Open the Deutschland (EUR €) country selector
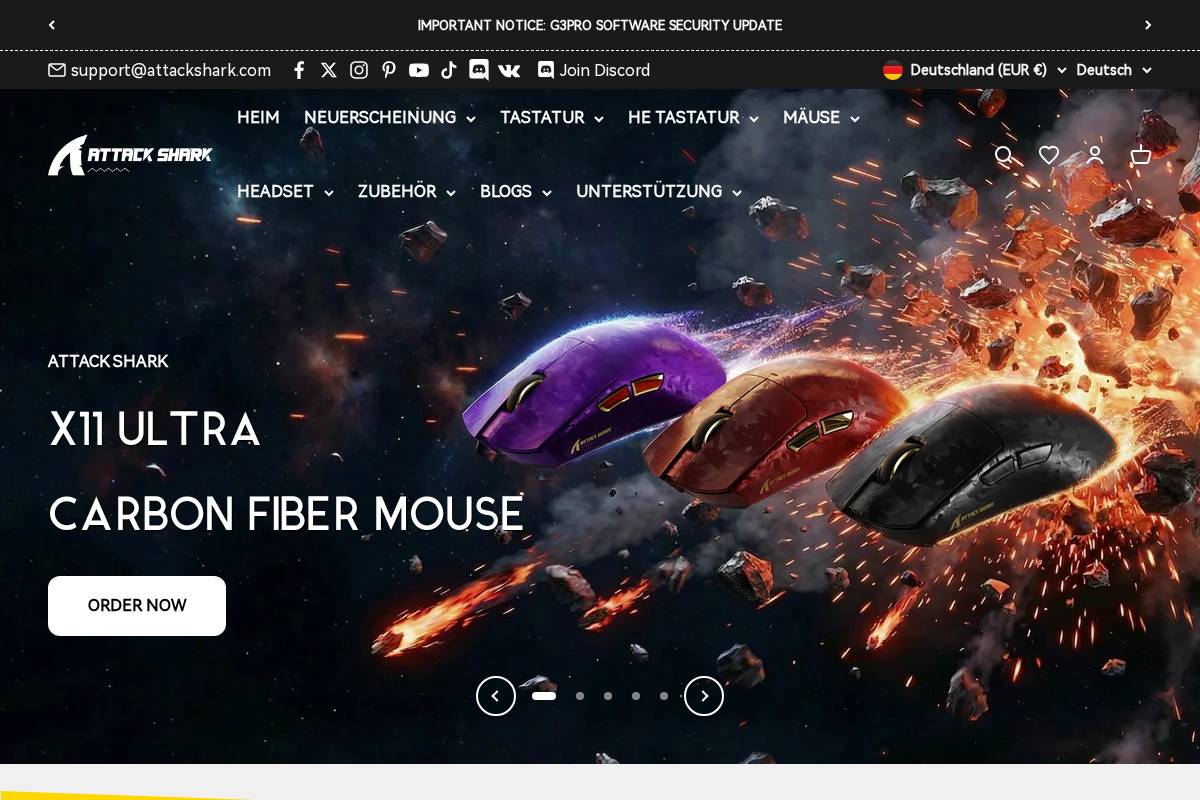The image size is (1200, 800). (x=975, y=70)
